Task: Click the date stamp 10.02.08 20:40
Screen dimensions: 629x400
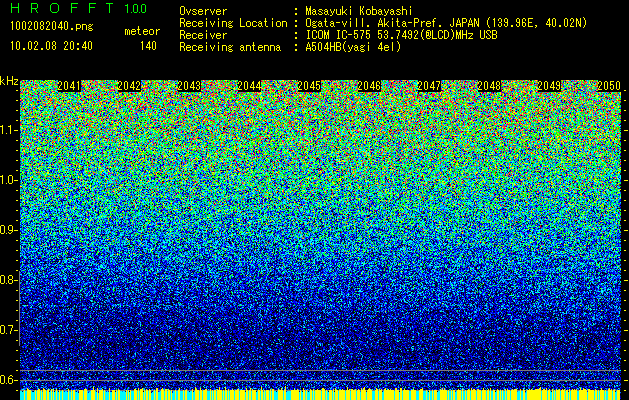Action: (x=51, y=46)
